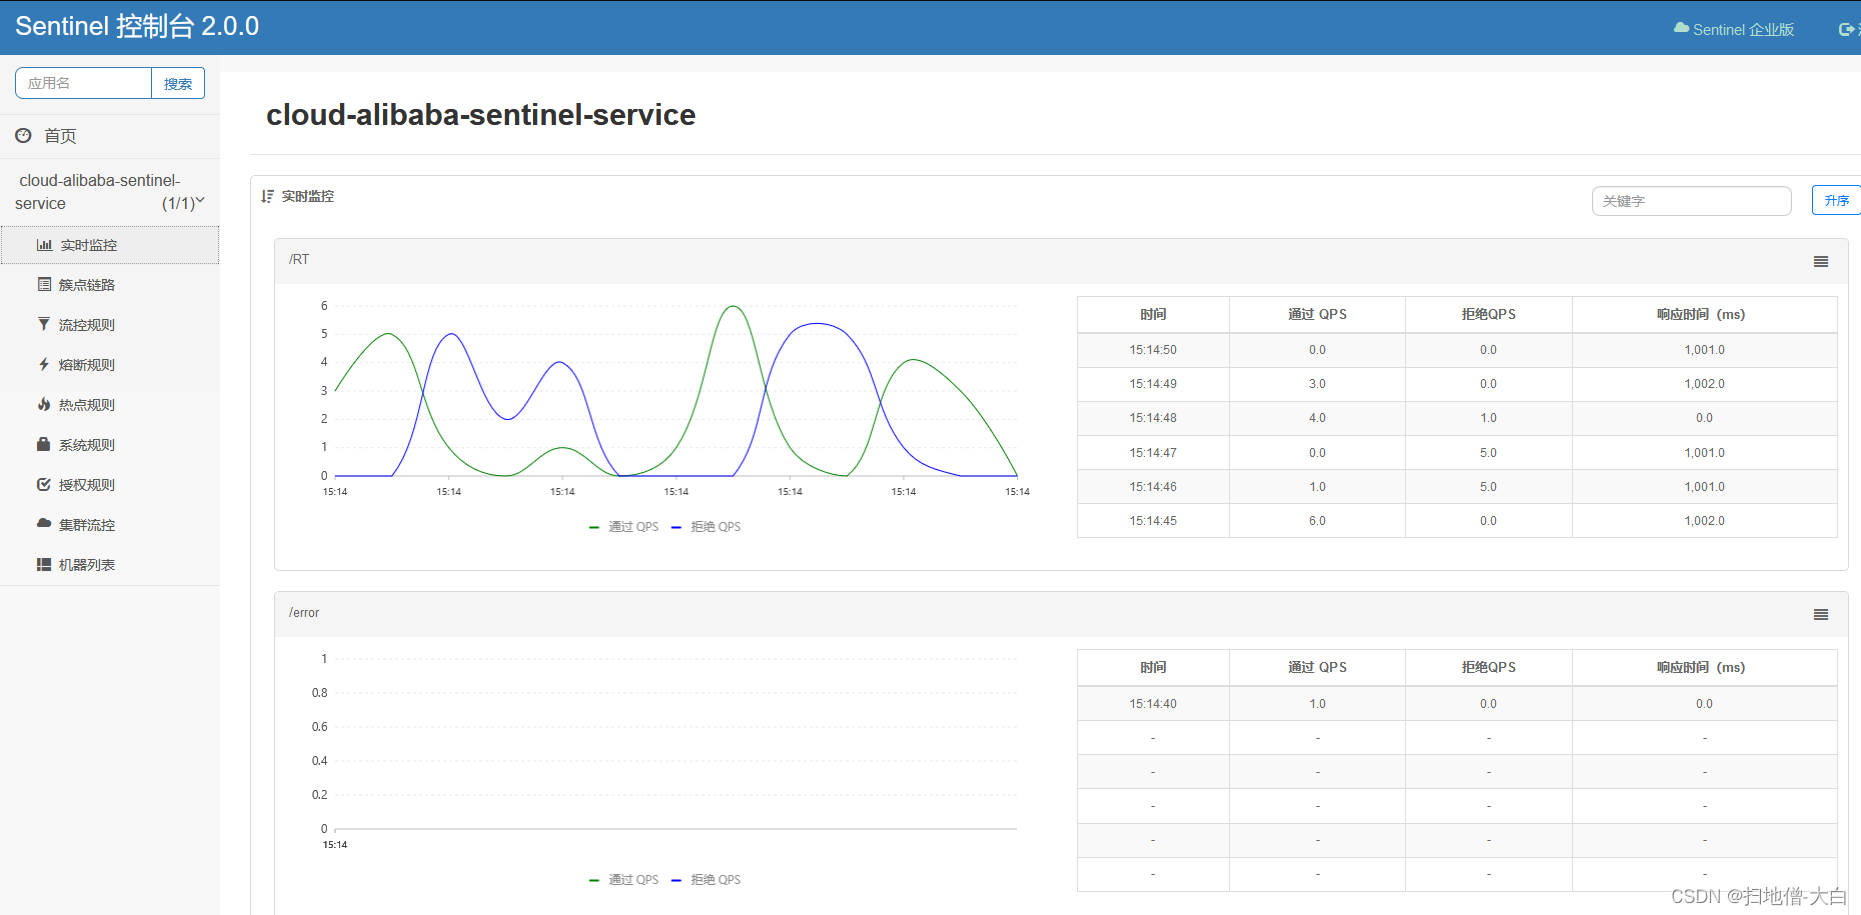Click the bar chart icon for 实时监控
This screenshot has width=1861, height=915.
[x=44, y=245]
